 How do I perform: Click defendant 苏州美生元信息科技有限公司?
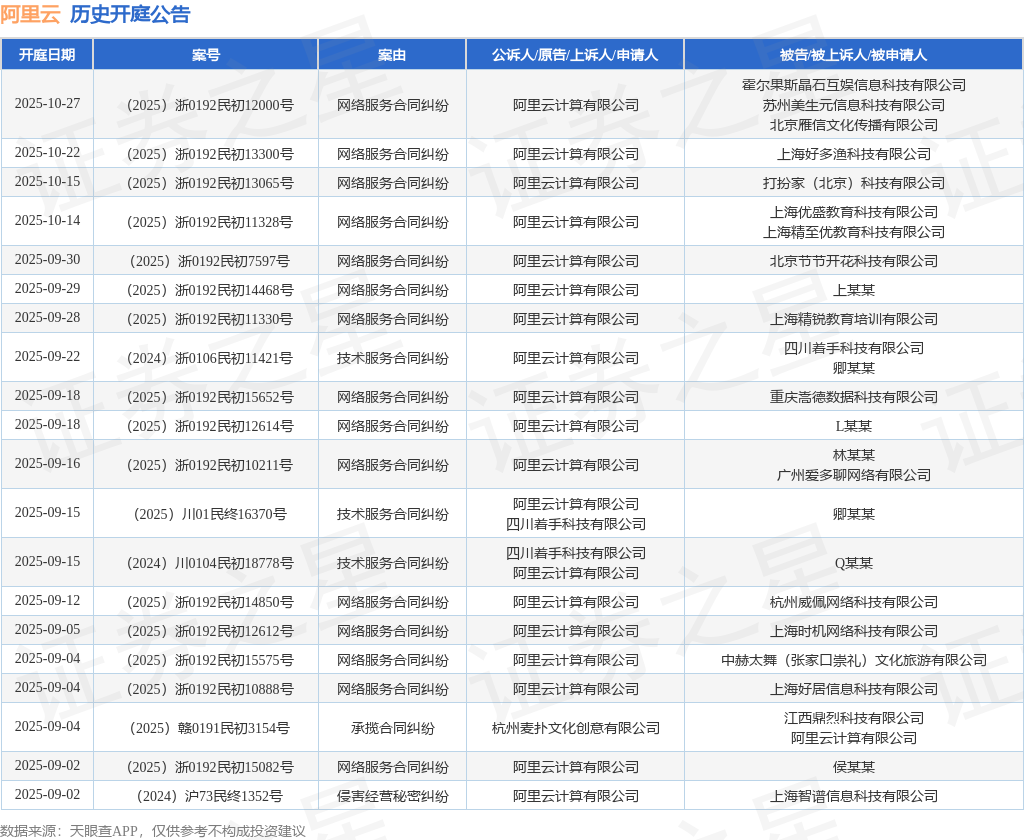coord(854,105)
